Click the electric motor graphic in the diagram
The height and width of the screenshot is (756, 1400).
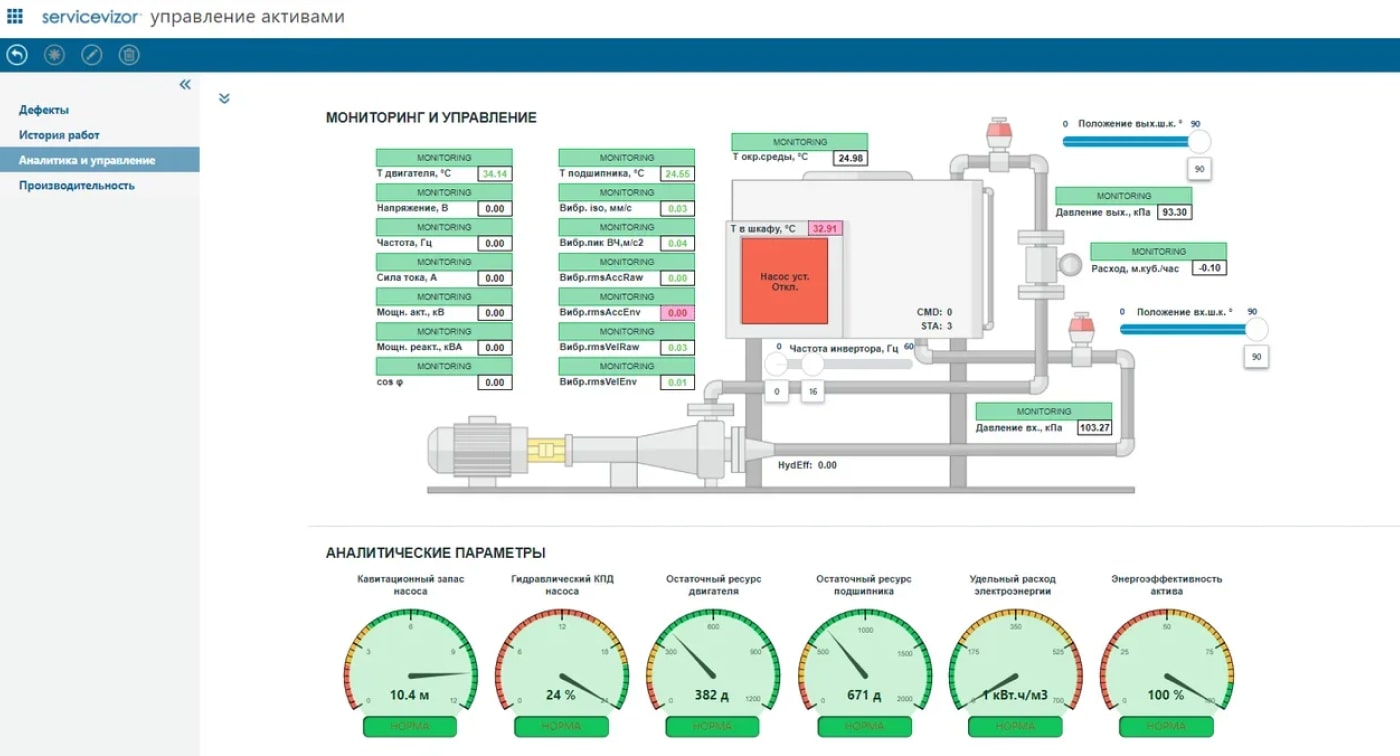(x=476, y=451)
